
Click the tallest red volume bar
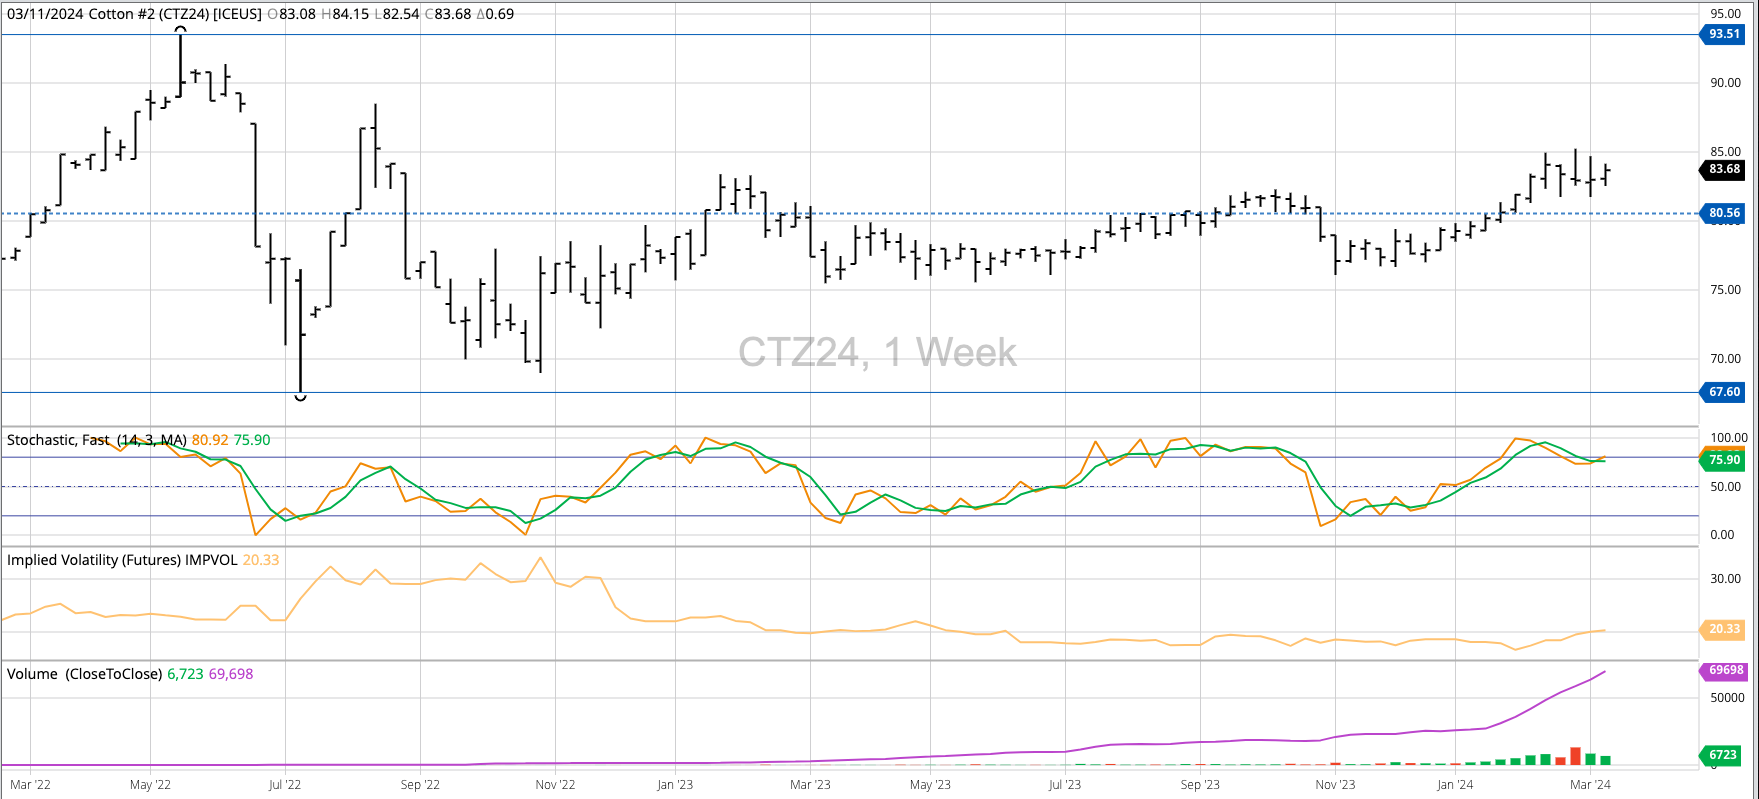point(1575,756)
